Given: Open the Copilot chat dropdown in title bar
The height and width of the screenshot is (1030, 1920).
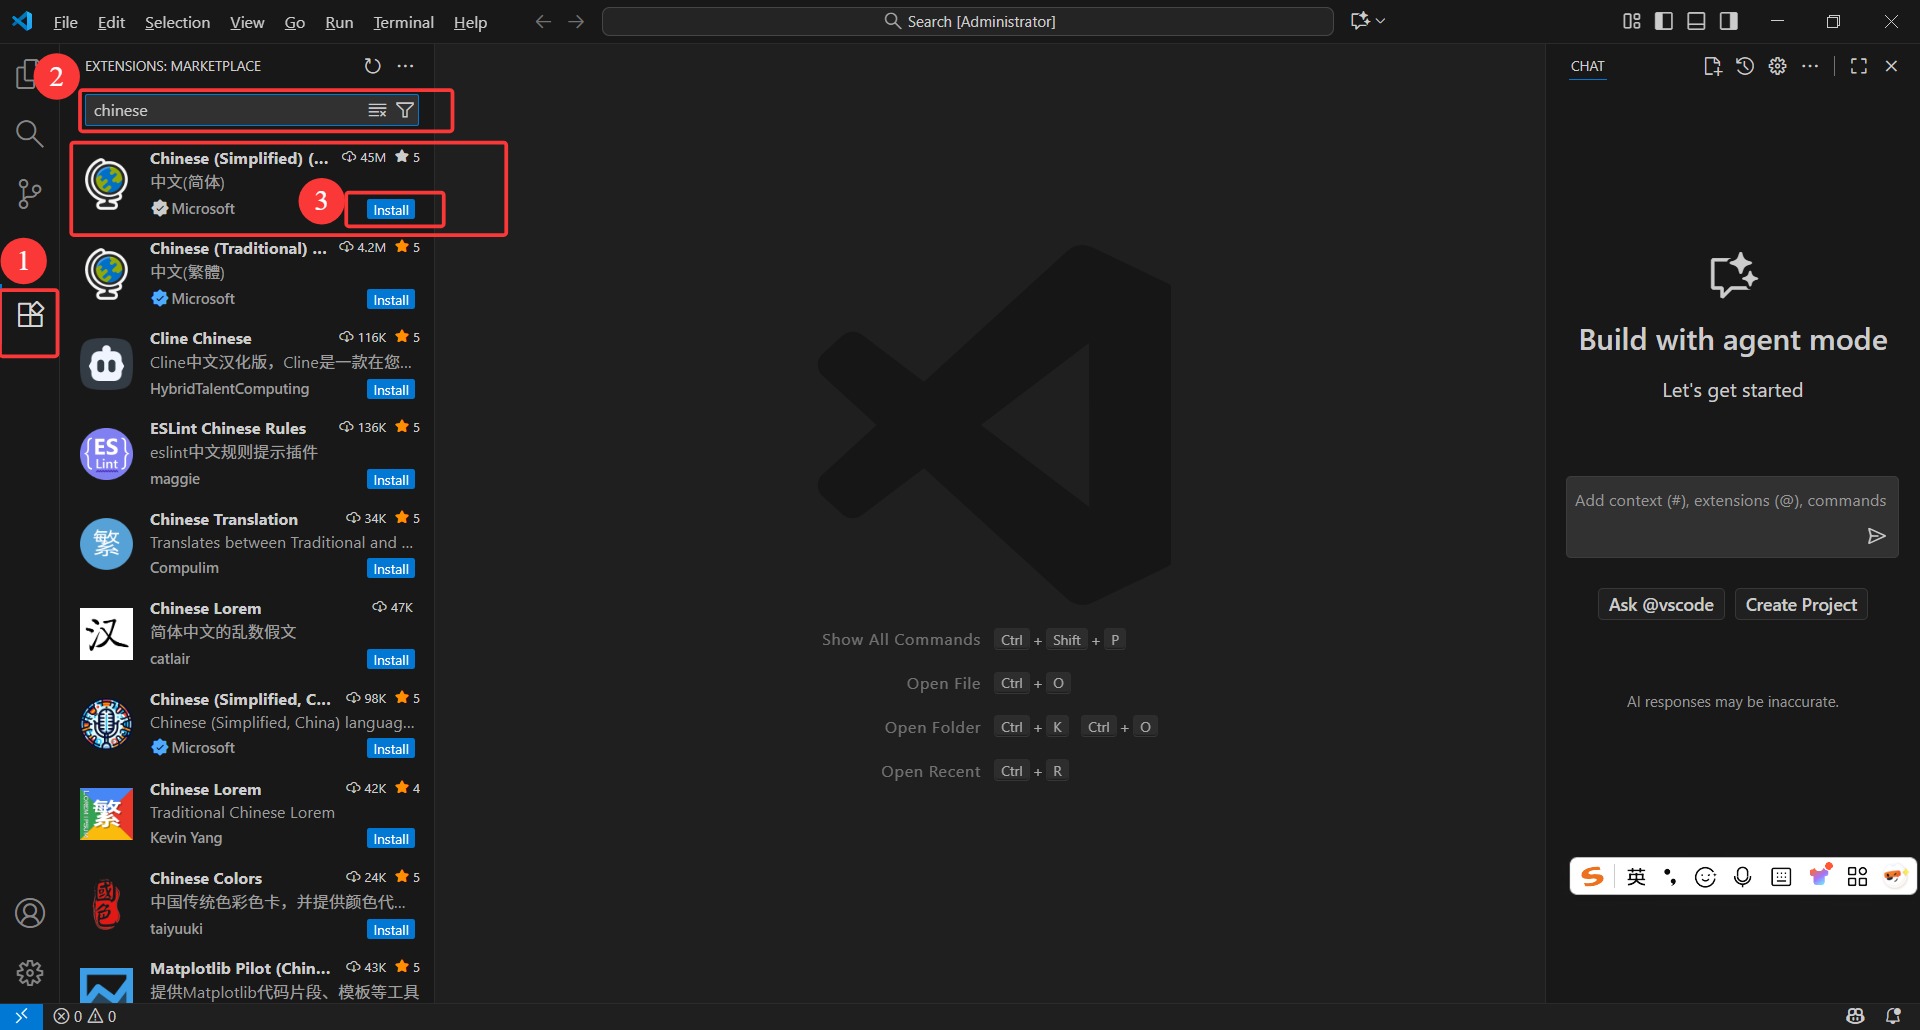Looking at the screenshot, I should click(x=1368, y=21).
